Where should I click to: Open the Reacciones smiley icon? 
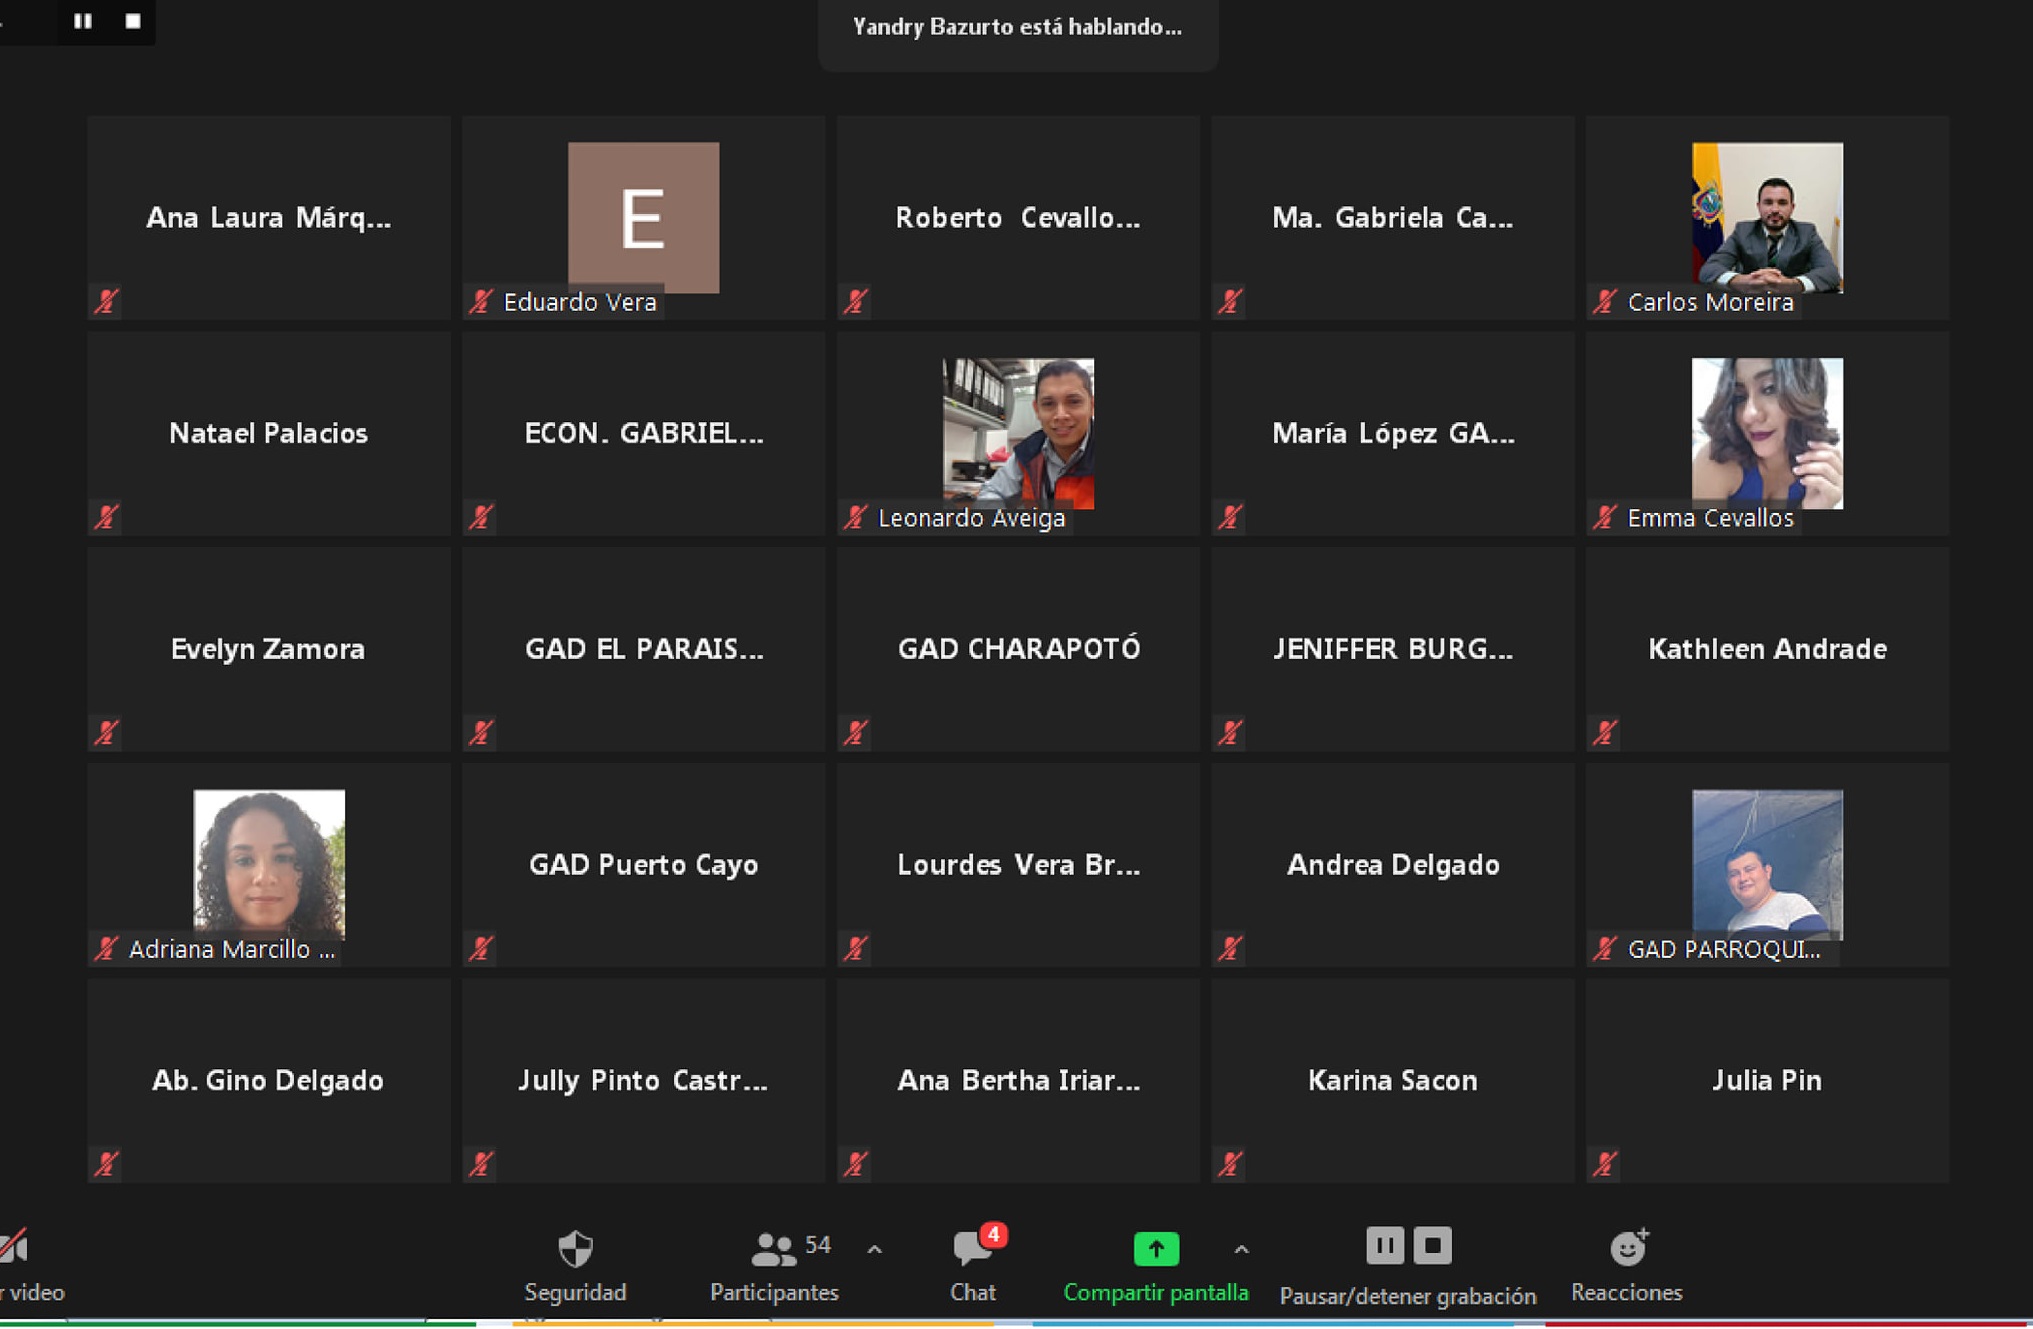1627,1248
